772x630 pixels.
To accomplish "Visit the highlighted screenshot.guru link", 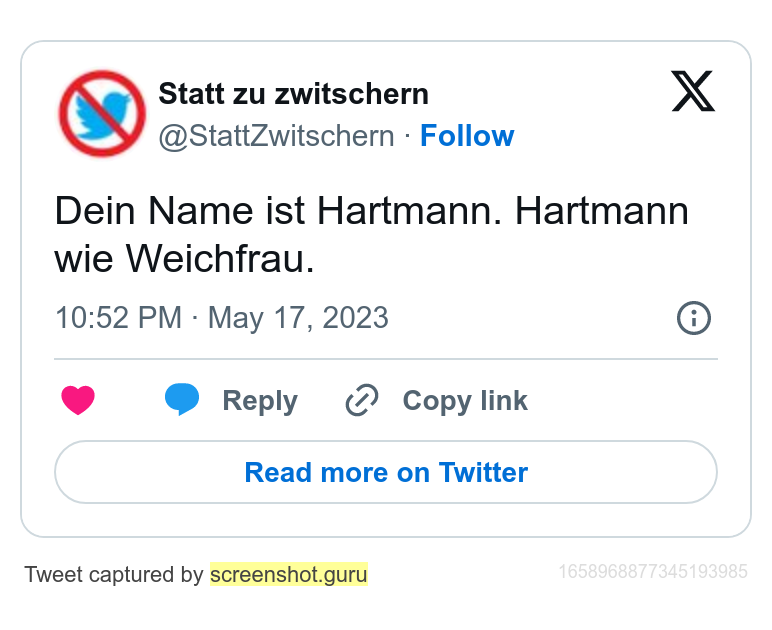I will [x=289, y=574].
